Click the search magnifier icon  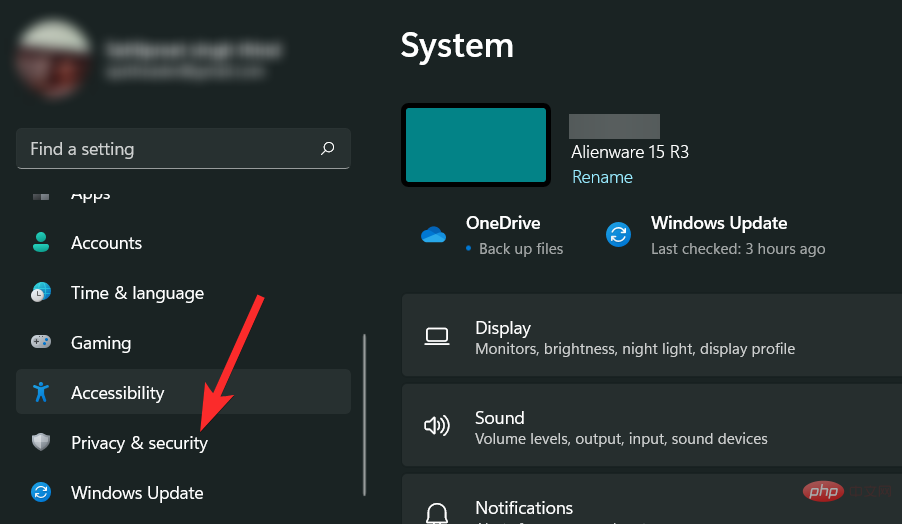(x=327, y=148)
